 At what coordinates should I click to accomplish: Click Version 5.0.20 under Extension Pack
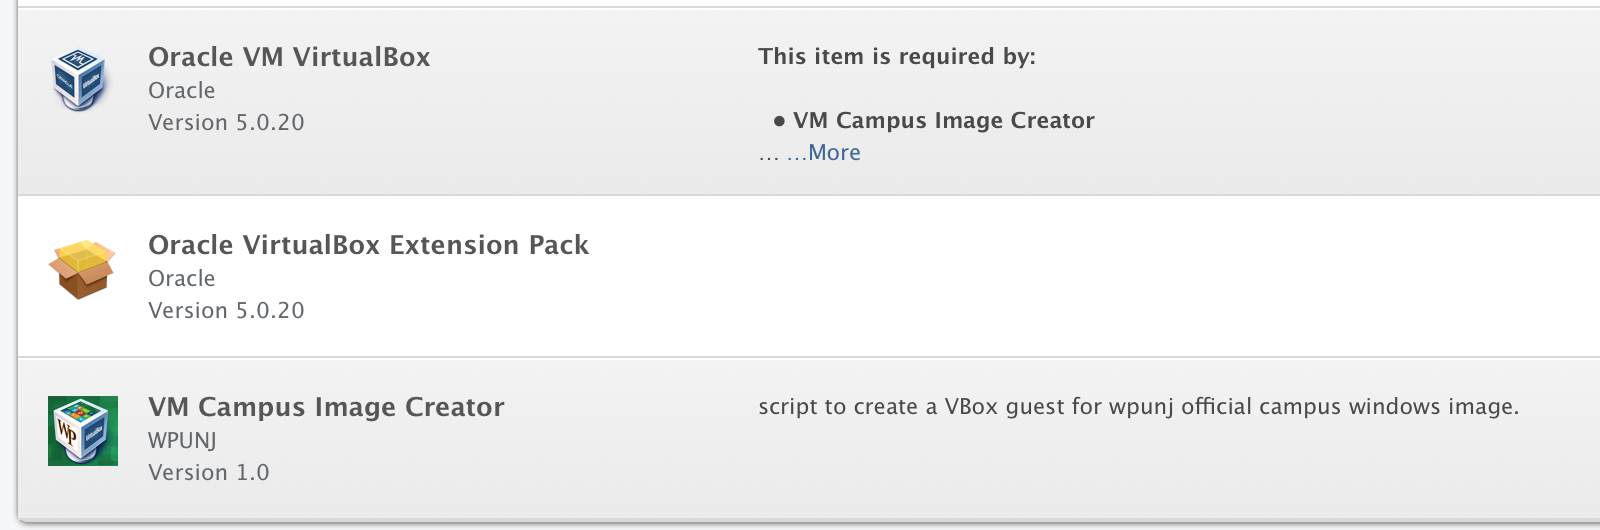(226, 311)
